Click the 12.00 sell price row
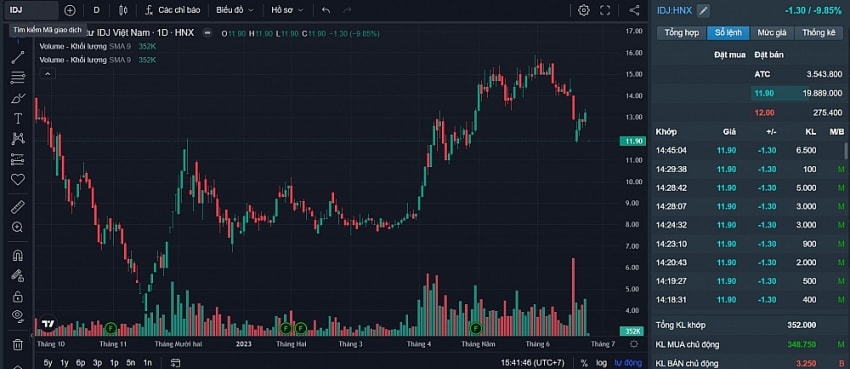Image resolution: width=850 pixels, height=369 pixels. pos(749,113)
